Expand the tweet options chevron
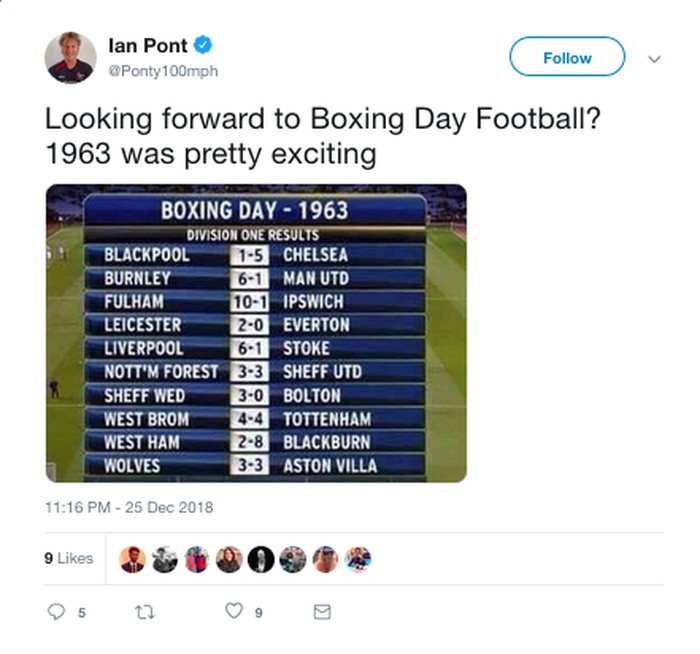700x654 pixels. click(x=655, y=59)
